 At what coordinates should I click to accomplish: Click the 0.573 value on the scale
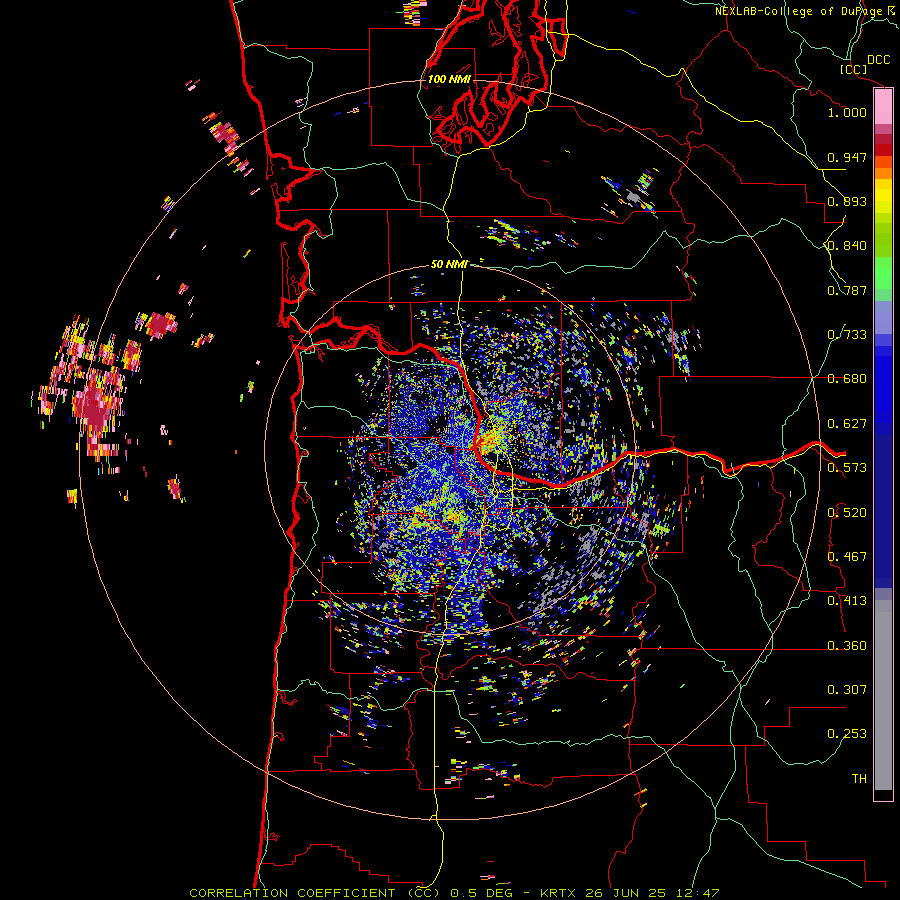[x=847, y=468]
